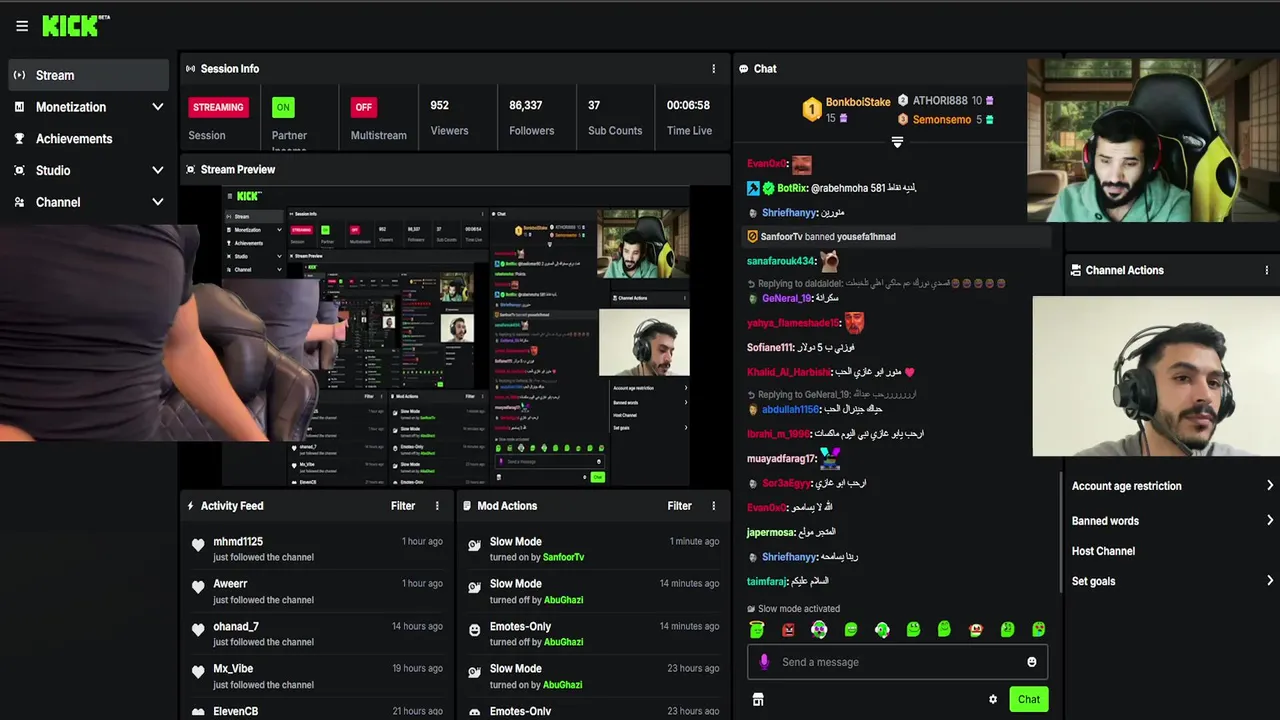Open the emoji picker in message box
The width and height of the screenshot is (1280, 720).
[x=1032, y=662]
